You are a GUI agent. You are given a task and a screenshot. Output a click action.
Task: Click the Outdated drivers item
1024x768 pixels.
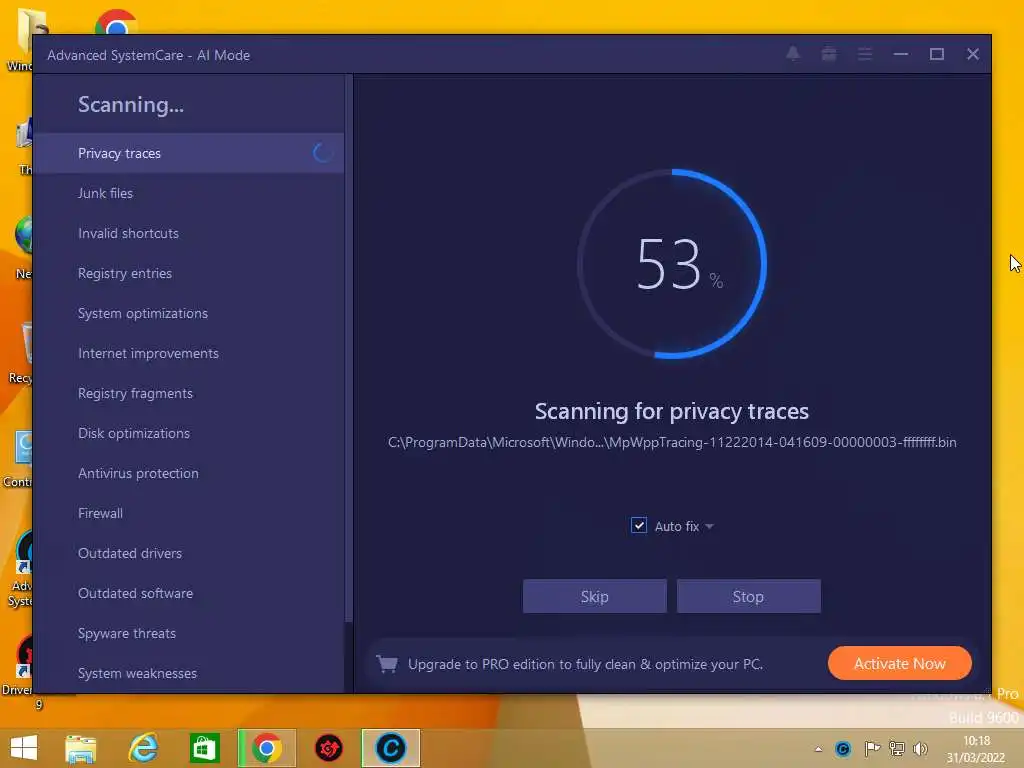click(188, 553)
